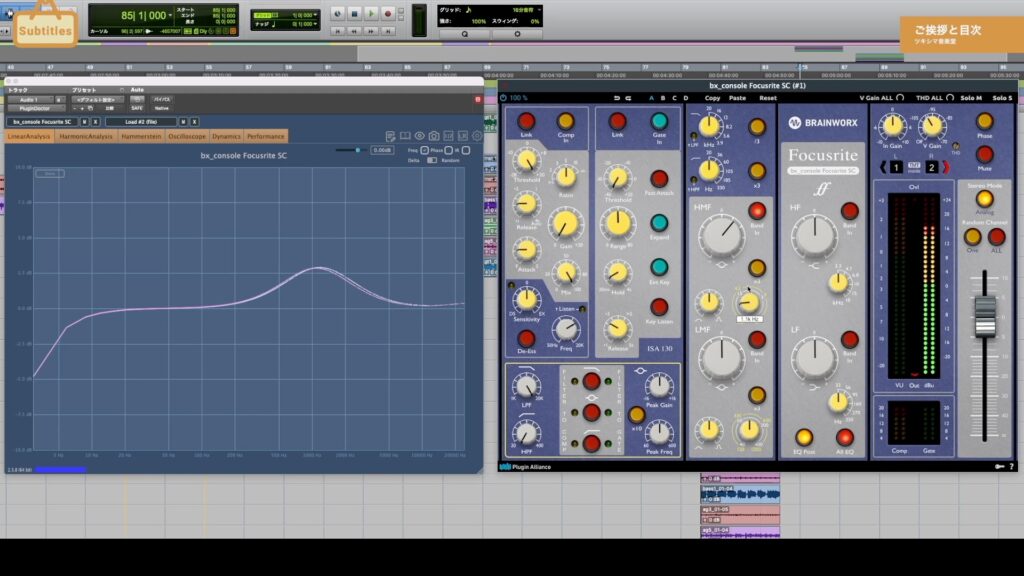The width and height of the screenshot is (1024, 576).
Task: Click the eye view icon in PluginDoctor toolbar
Action: click(x=419, y=136)
